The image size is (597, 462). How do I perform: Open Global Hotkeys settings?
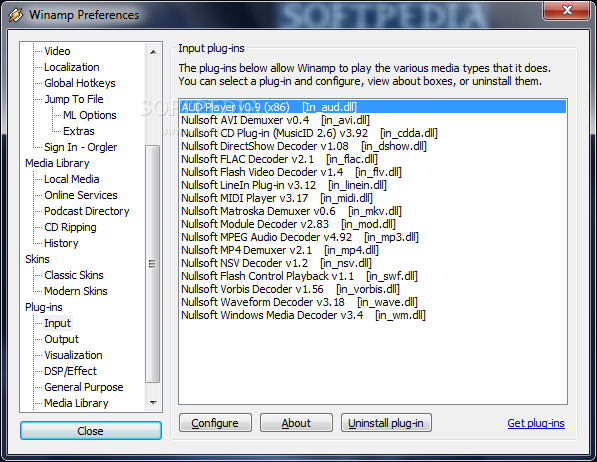click(x=80, y=83)
